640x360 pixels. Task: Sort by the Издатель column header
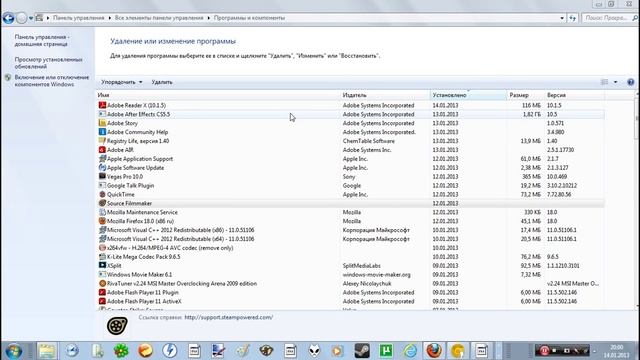[385, 95]
